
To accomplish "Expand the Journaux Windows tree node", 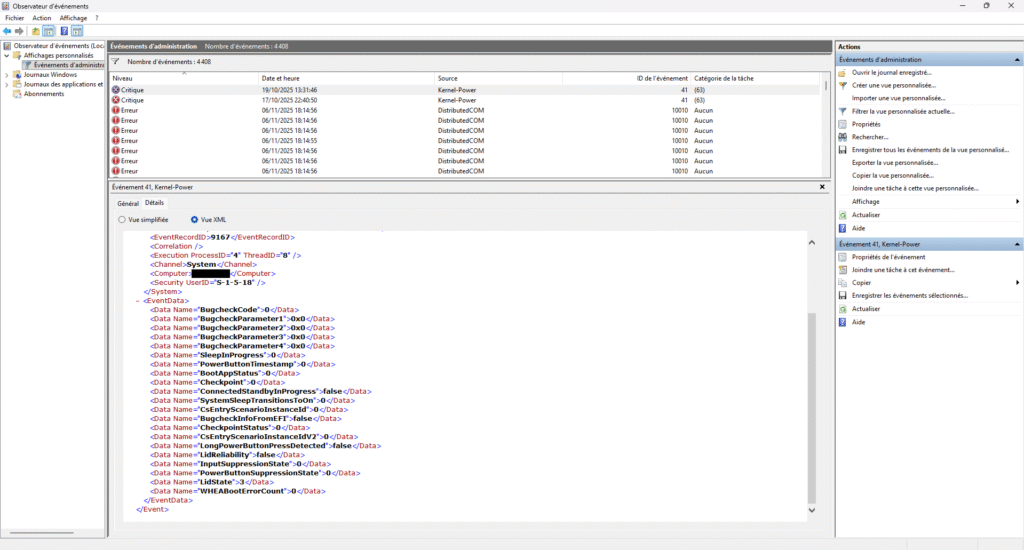I will [6, 75].
